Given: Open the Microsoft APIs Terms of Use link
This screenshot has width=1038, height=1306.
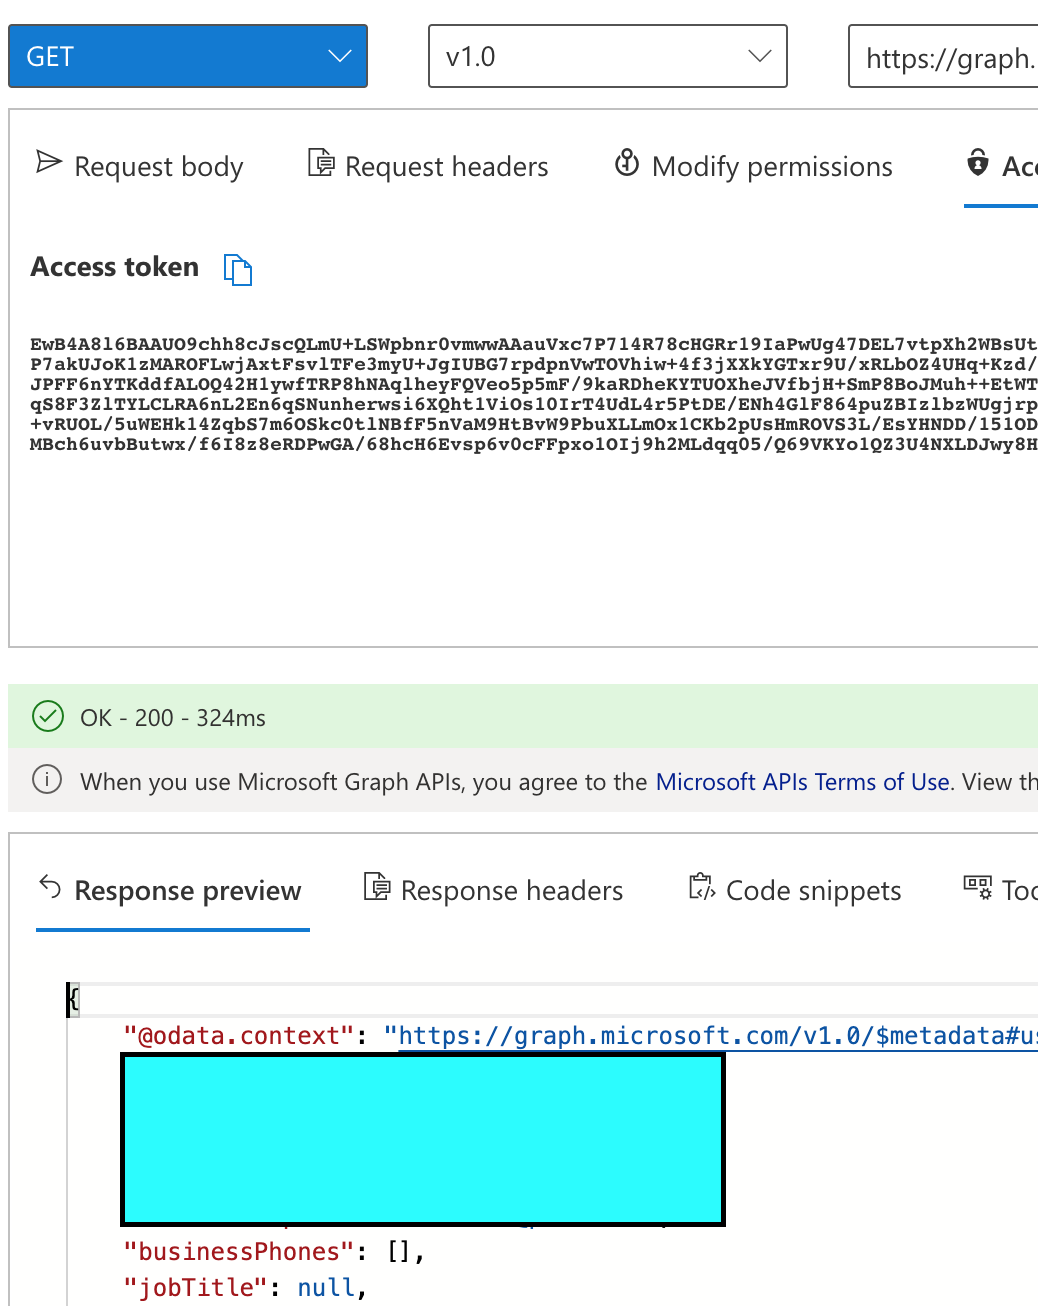Looking at the screenshot, I should (x=802, y=781).
